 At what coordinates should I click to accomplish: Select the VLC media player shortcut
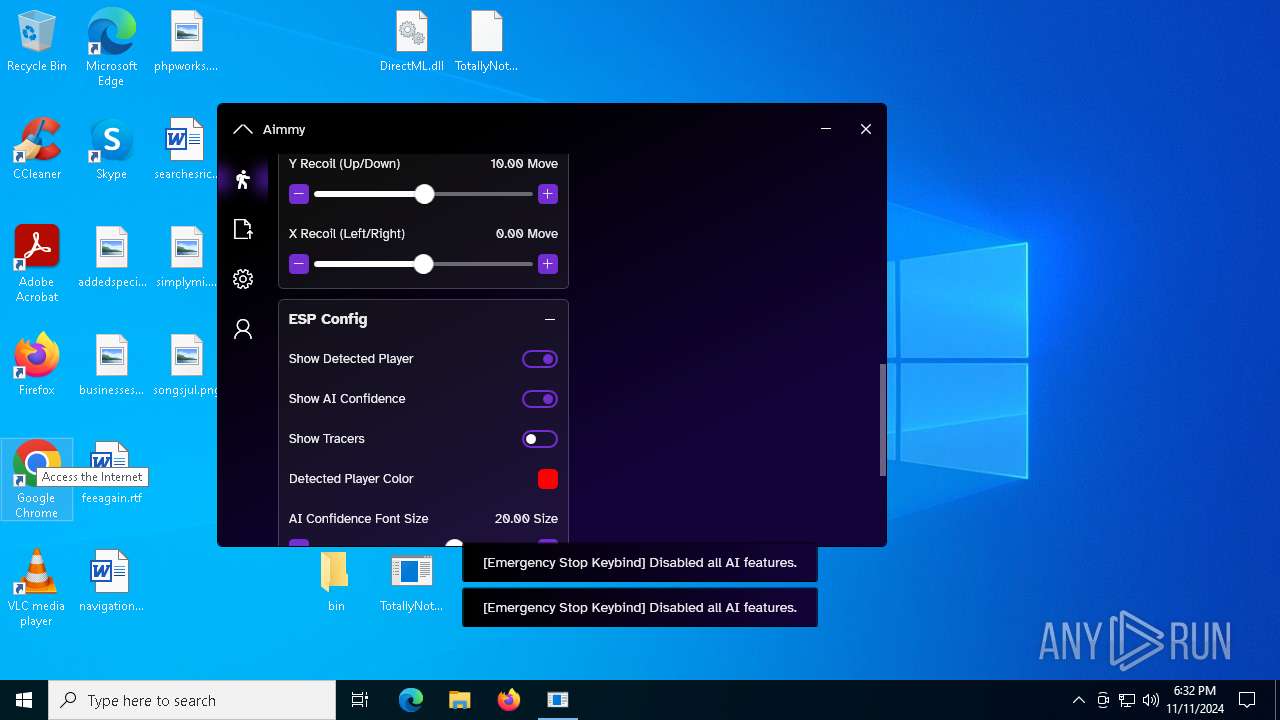[x=37, y=588]
